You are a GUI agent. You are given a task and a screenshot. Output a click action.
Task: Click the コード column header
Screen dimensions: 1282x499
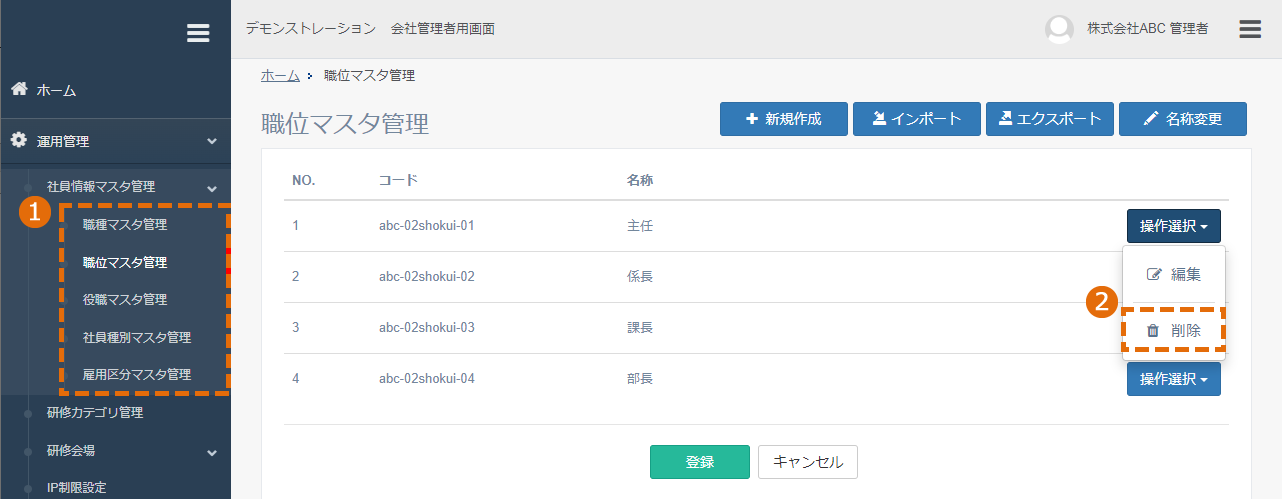pyautogui.click(x=398, y=180)
